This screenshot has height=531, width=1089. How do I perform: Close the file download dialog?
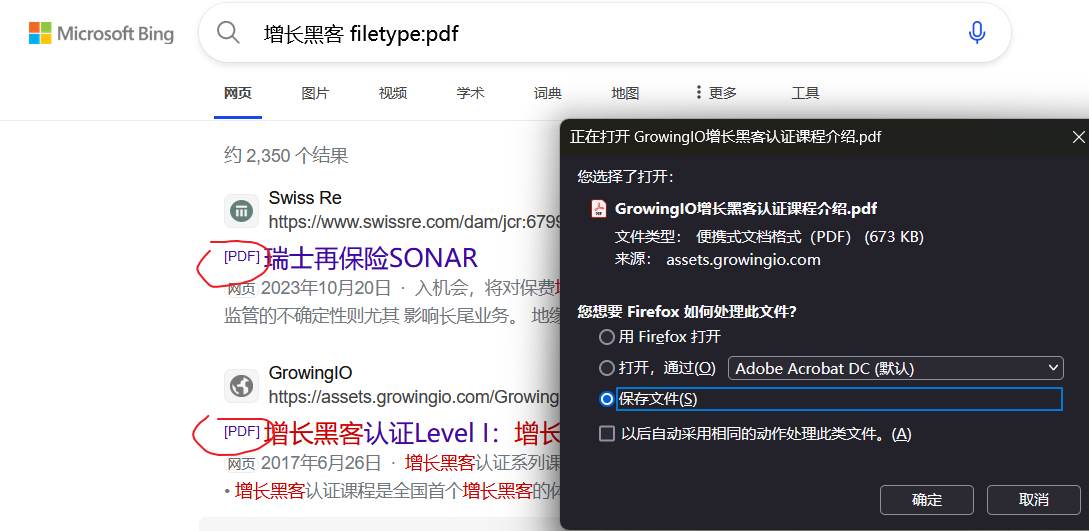coord(1077,137)
